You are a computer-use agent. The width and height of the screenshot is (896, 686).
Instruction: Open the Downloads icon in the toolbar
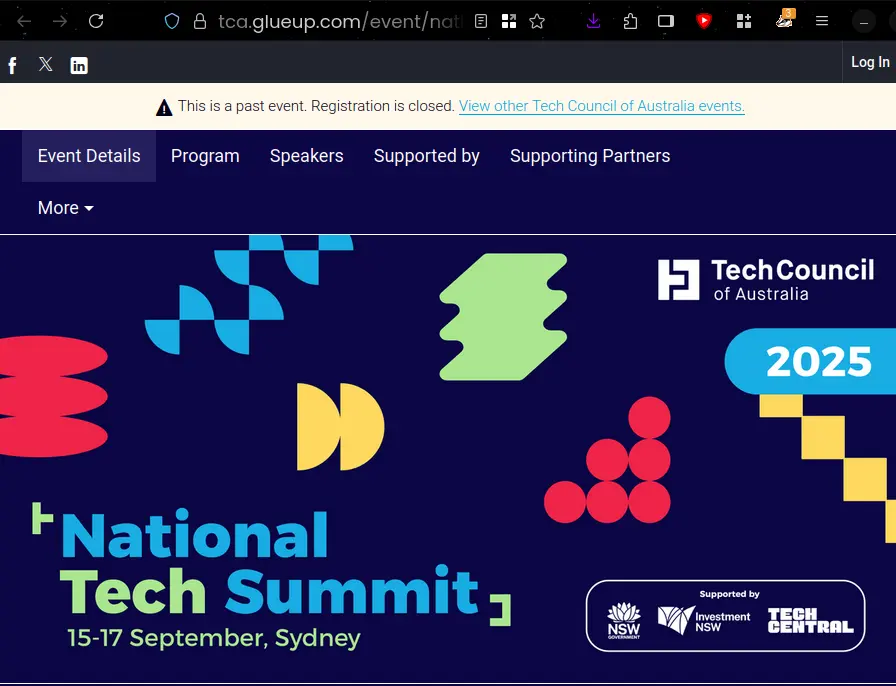[x=593, y=20]
